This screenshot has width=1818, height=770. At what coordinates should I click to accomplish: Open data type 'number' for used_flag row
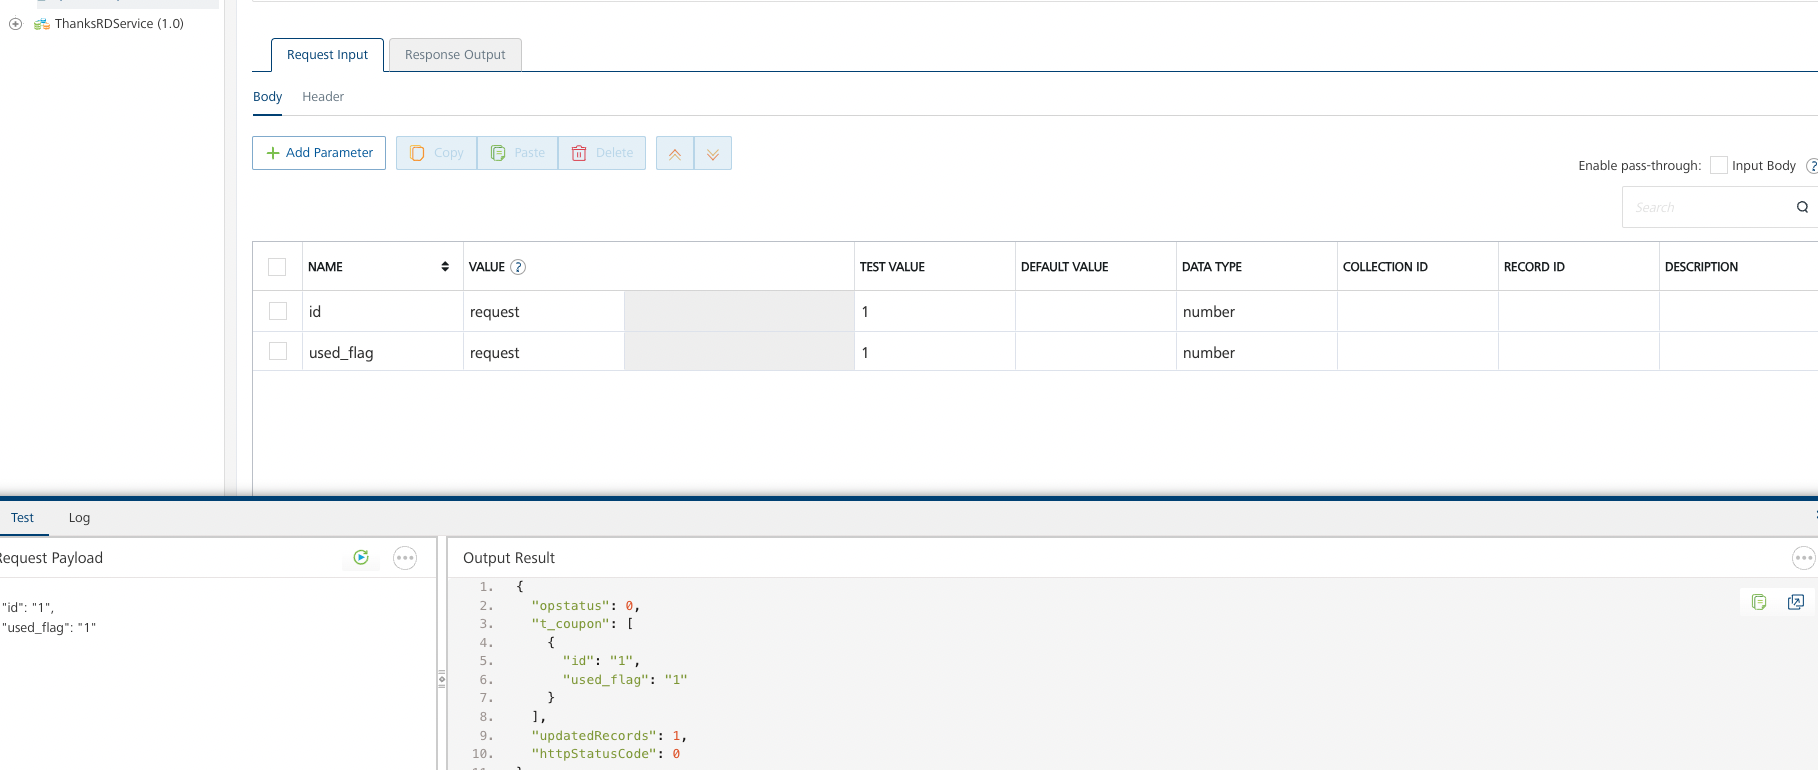pos(1257,352)
